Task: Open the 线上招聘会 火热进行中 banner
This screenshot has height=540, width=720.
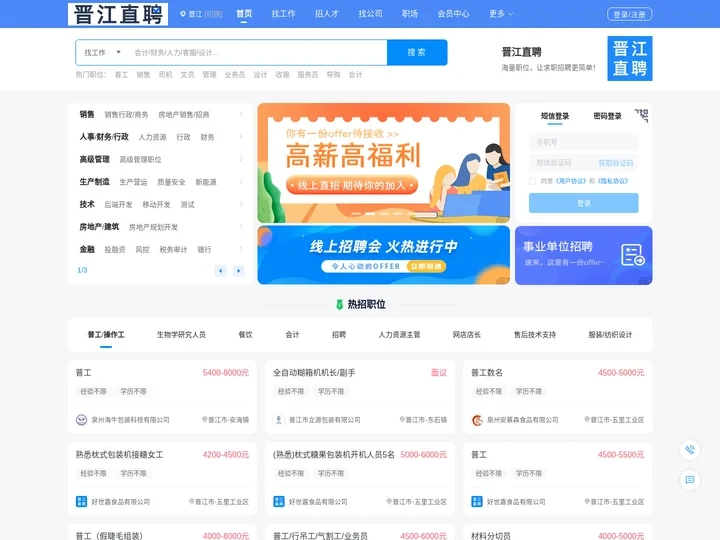Action: (383, 255)
